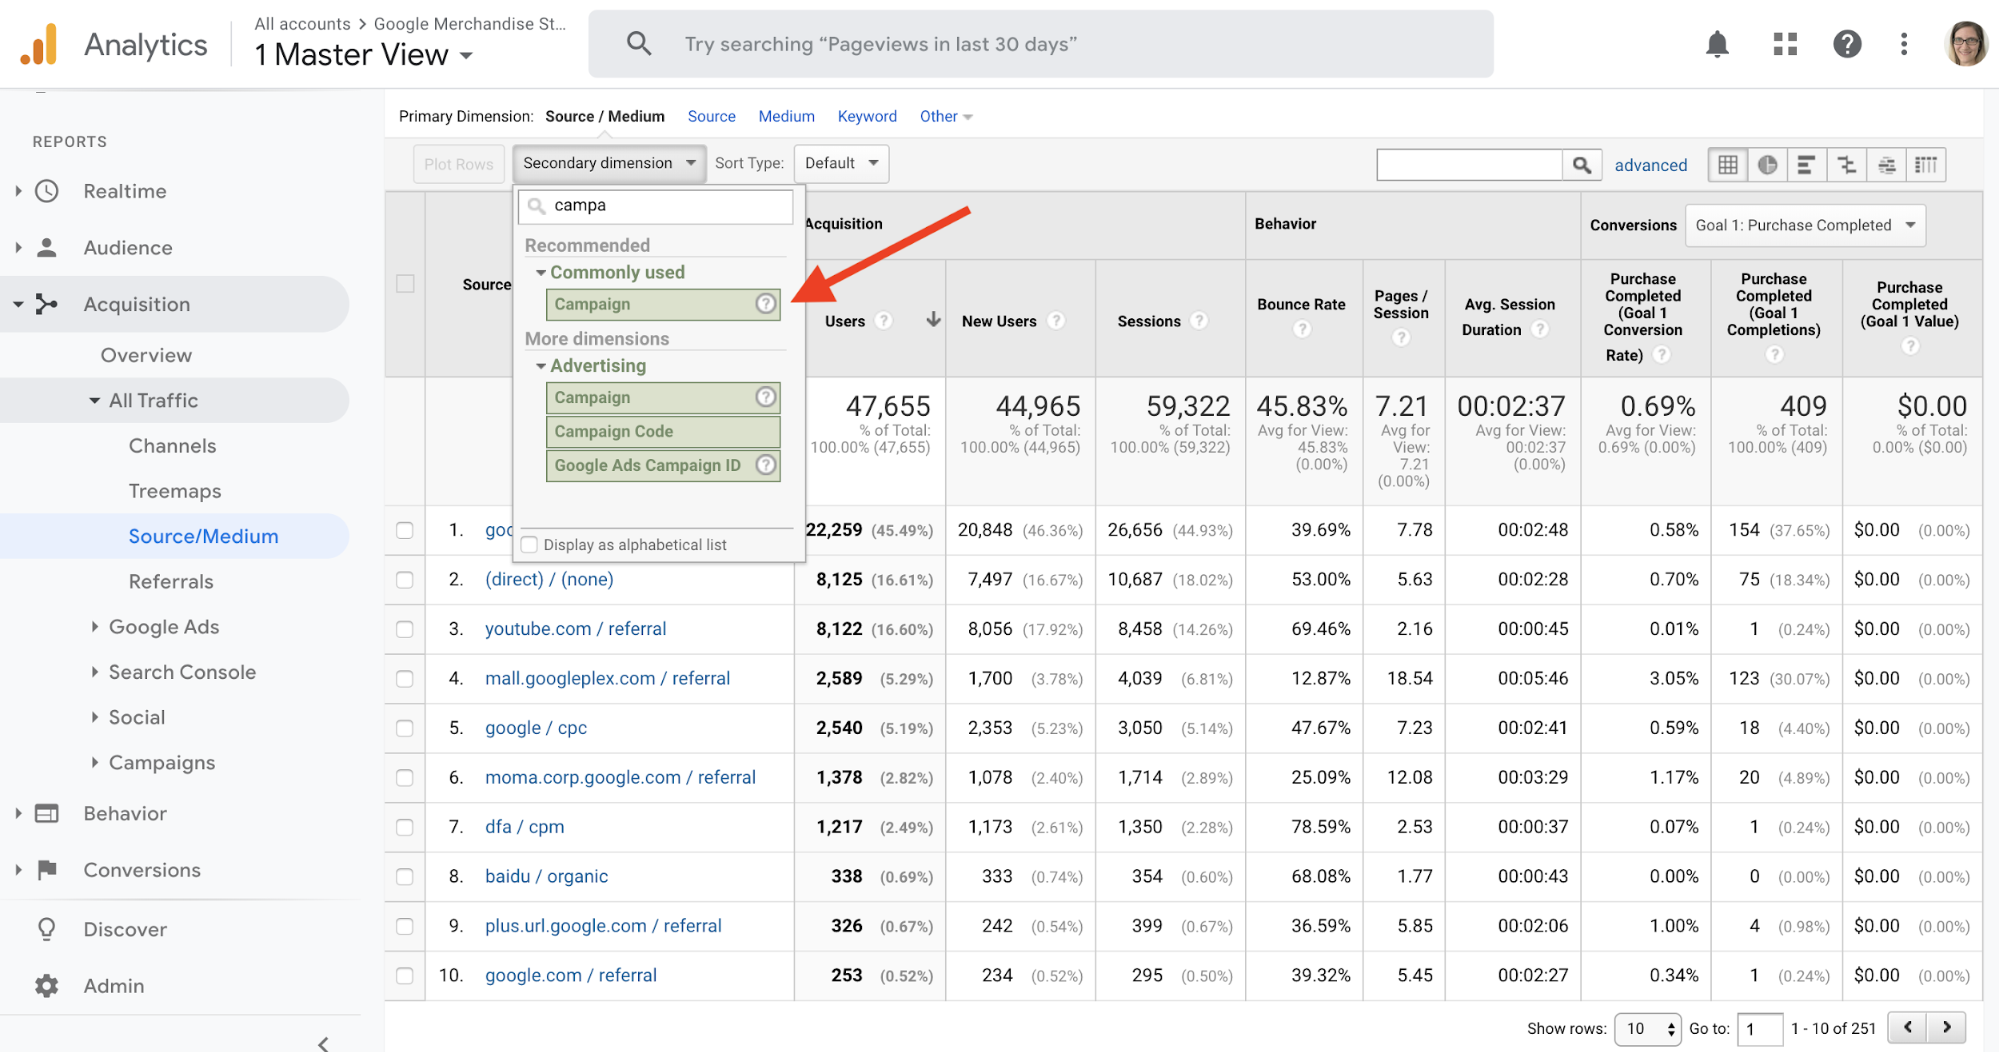Check the (direct) / (none) row checkbox
This screenshot has height=1053, width=1999.
405,579
